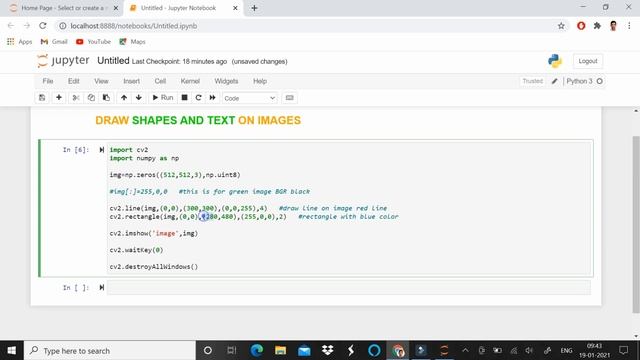Open the Edit menu
This screenshot has height=360, width=640.
pyautogui.click(x=73, y=81)
